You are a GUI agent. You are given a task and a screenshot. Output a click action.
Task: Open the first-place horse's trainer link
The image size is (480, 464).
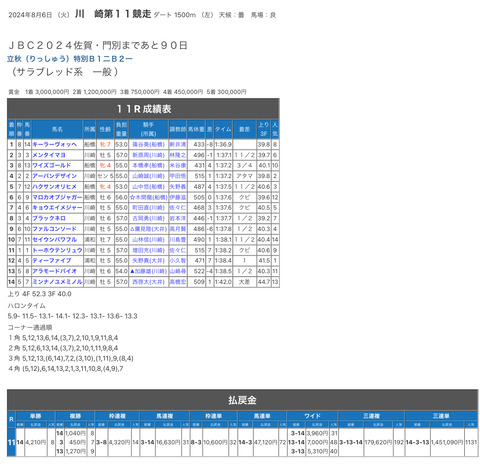178,144
